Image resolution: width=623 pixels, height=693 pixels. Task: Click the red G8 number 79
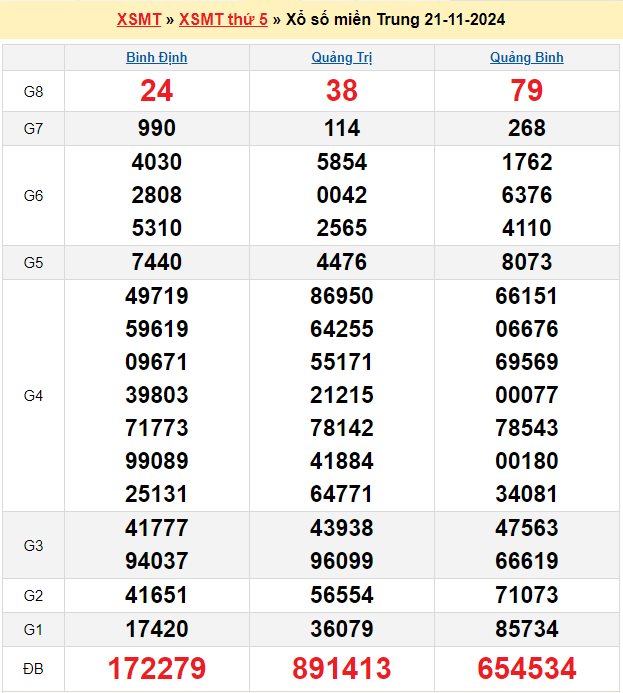526,91
